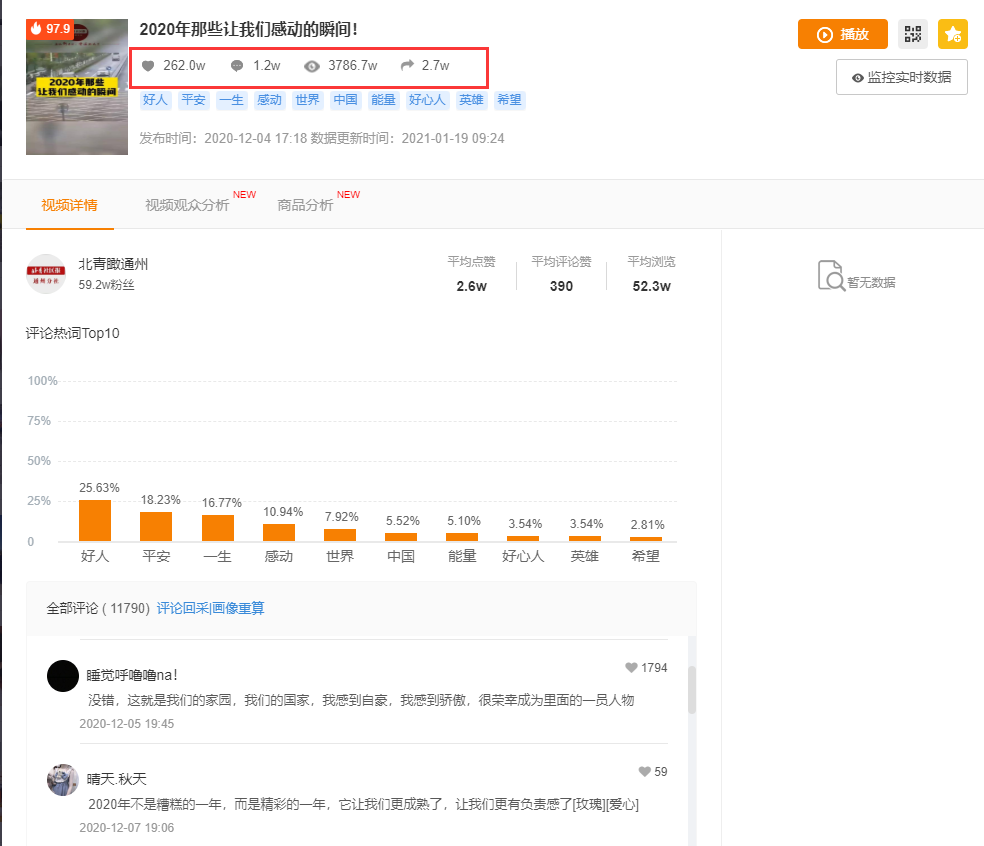The height and width of the screenshot is (846, 984).
Task: Click the yellow star favorite icon
Action: (x=953, y=34)
